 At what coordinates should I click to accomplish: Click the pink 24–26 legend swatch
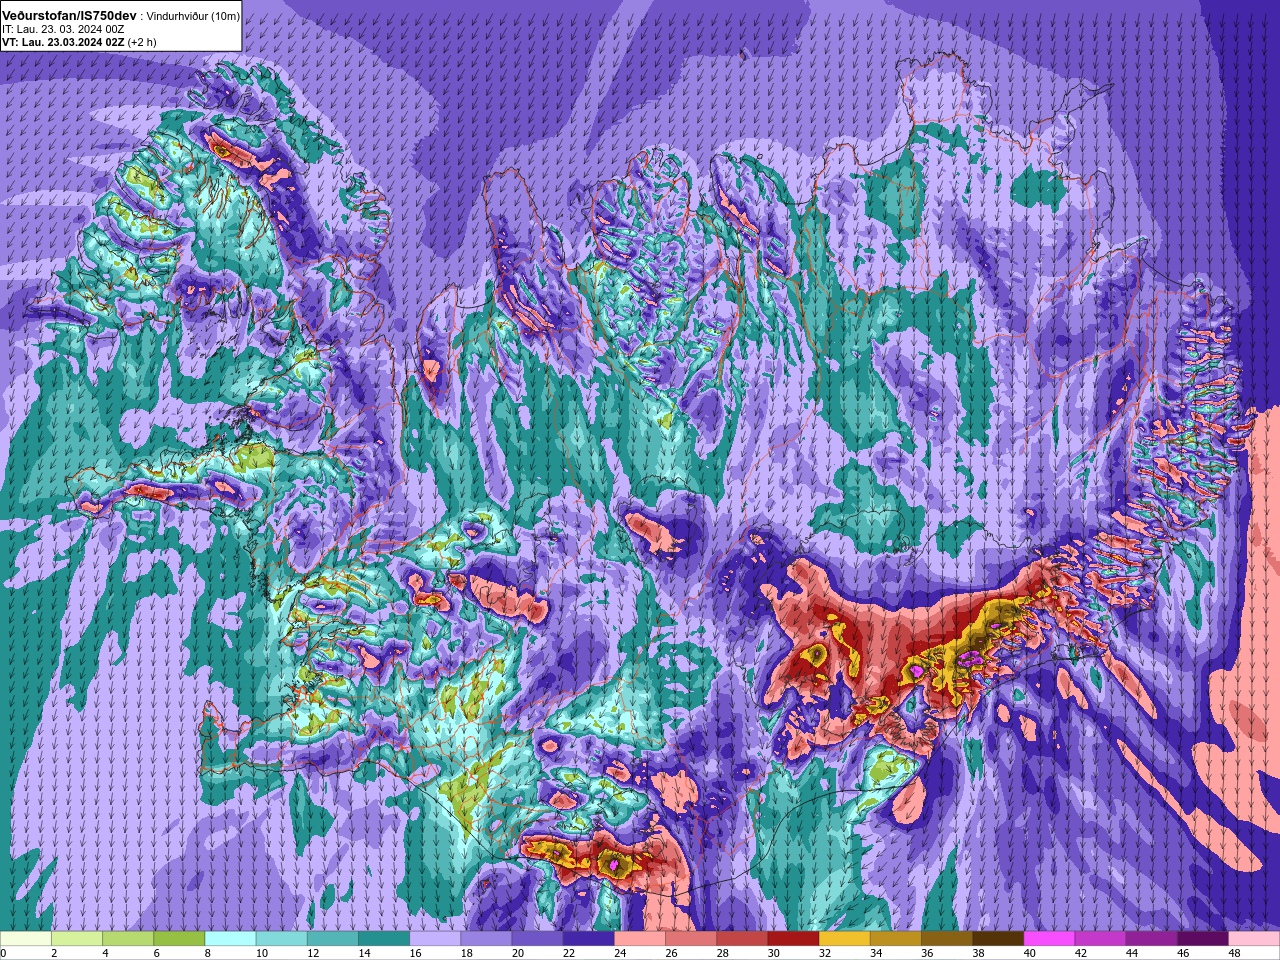640,939
